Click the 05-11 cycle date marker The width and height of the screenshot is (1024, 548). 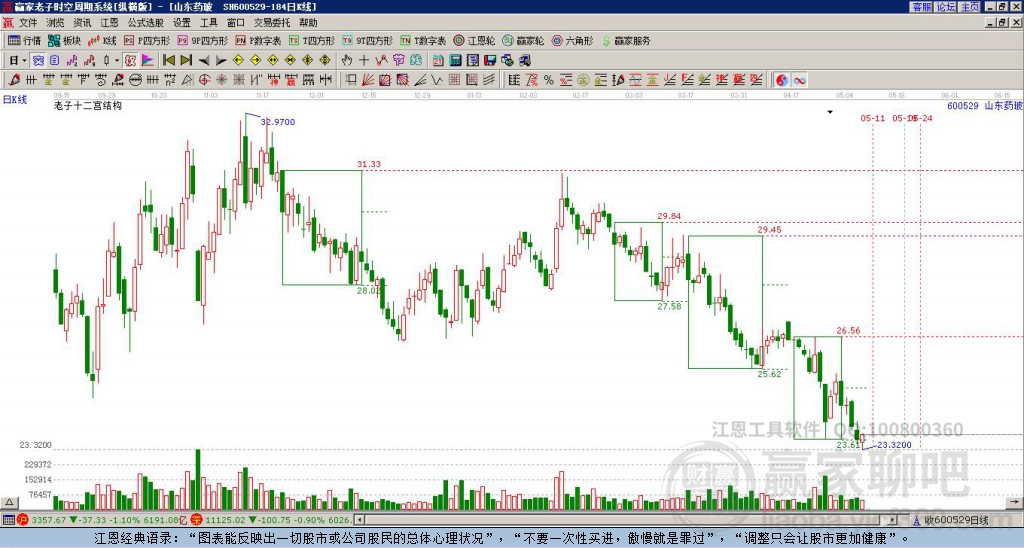point(872,118)
